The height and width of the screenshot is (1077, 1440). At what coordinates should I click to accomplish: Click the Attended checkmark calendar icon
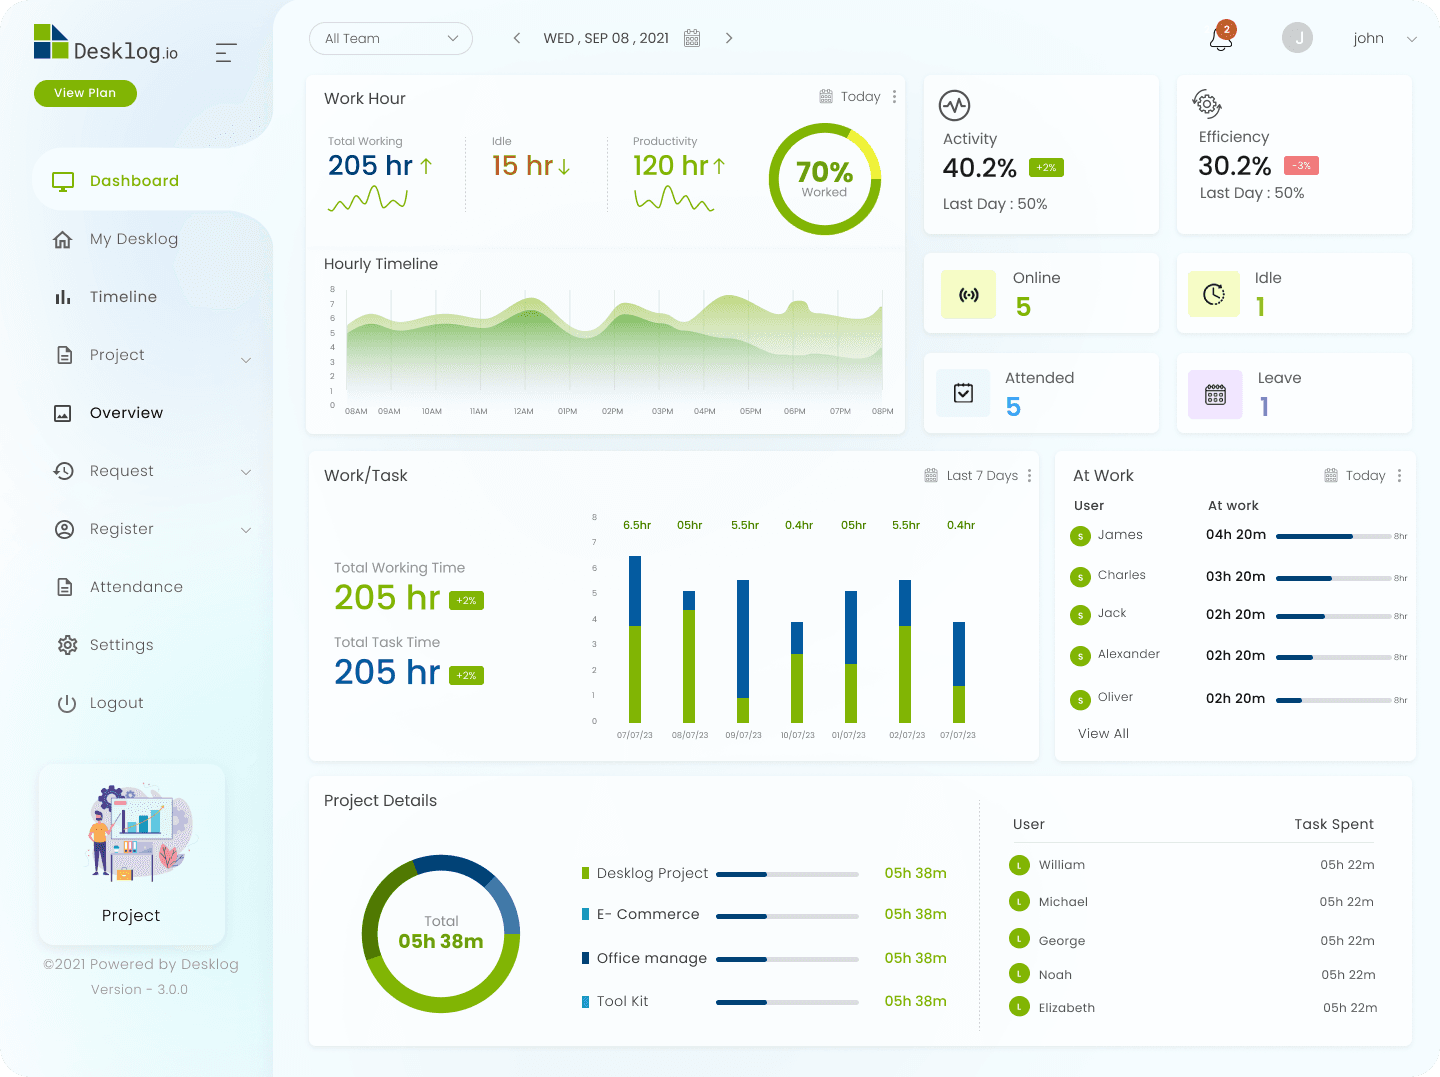click(x=963, y=393)
